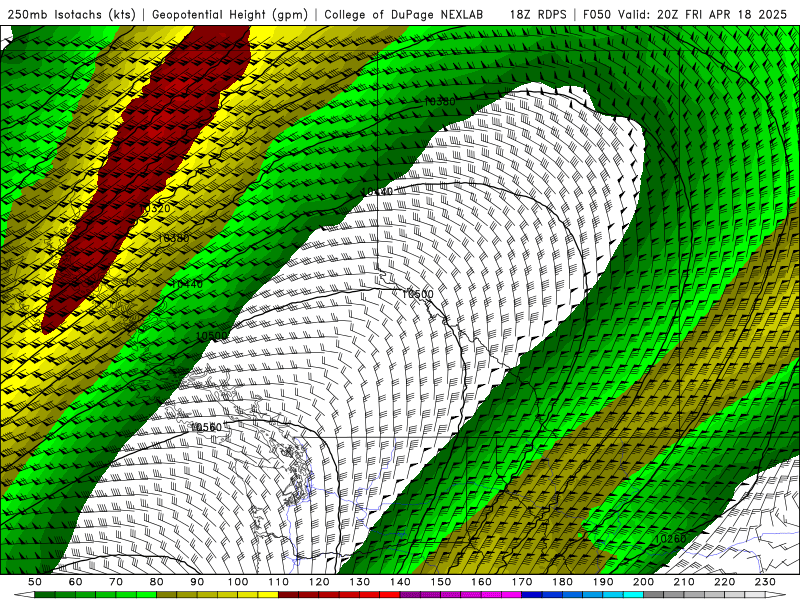
Task: Click the '250mb Isotachs (kts)' title text
Action: 71,14
